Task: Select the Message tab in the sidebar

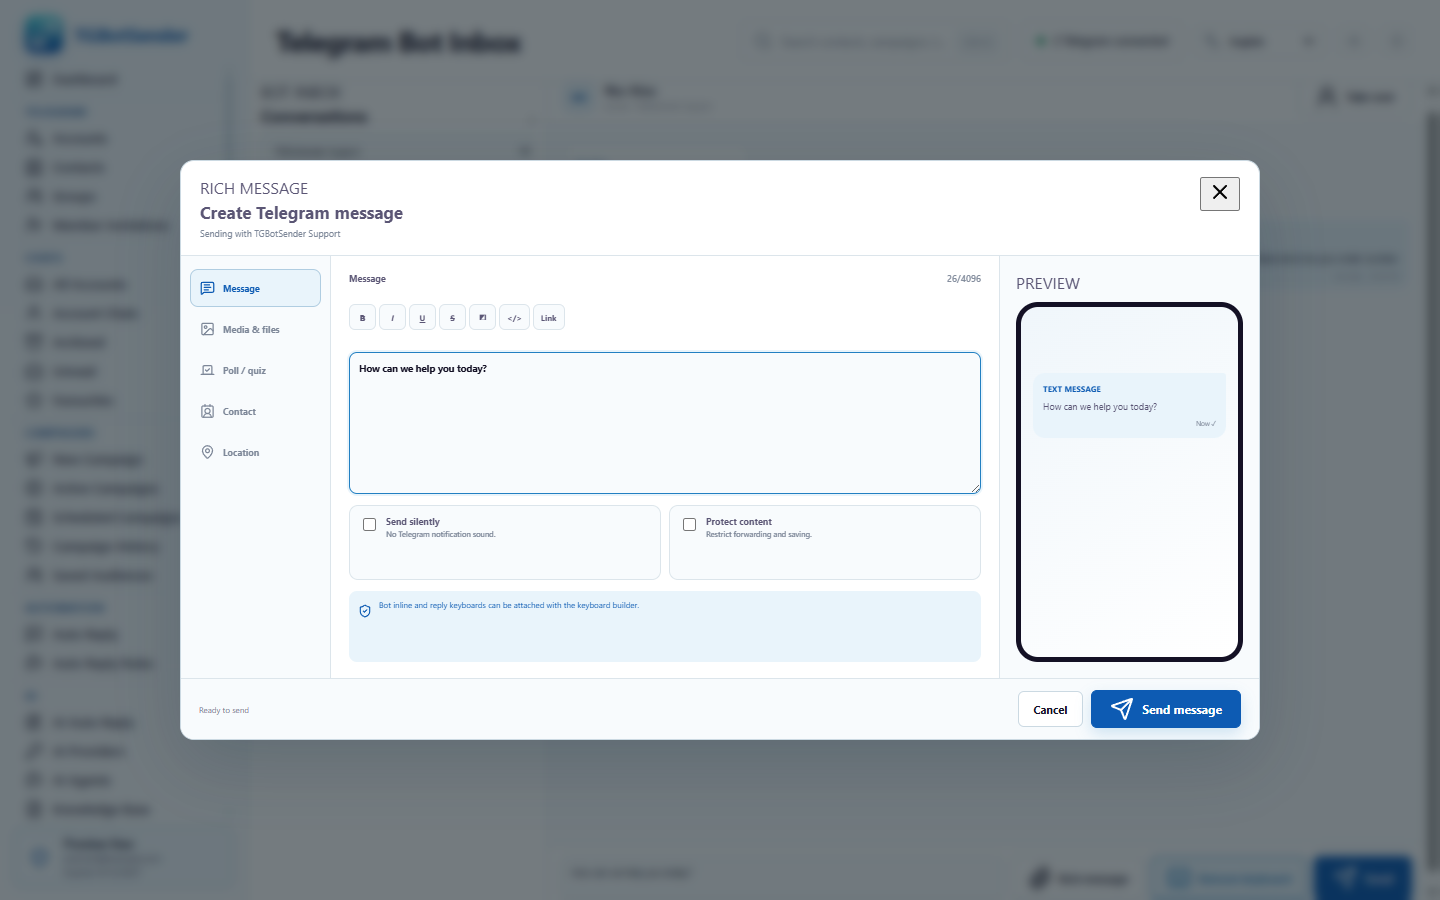Action: [255, 288]
